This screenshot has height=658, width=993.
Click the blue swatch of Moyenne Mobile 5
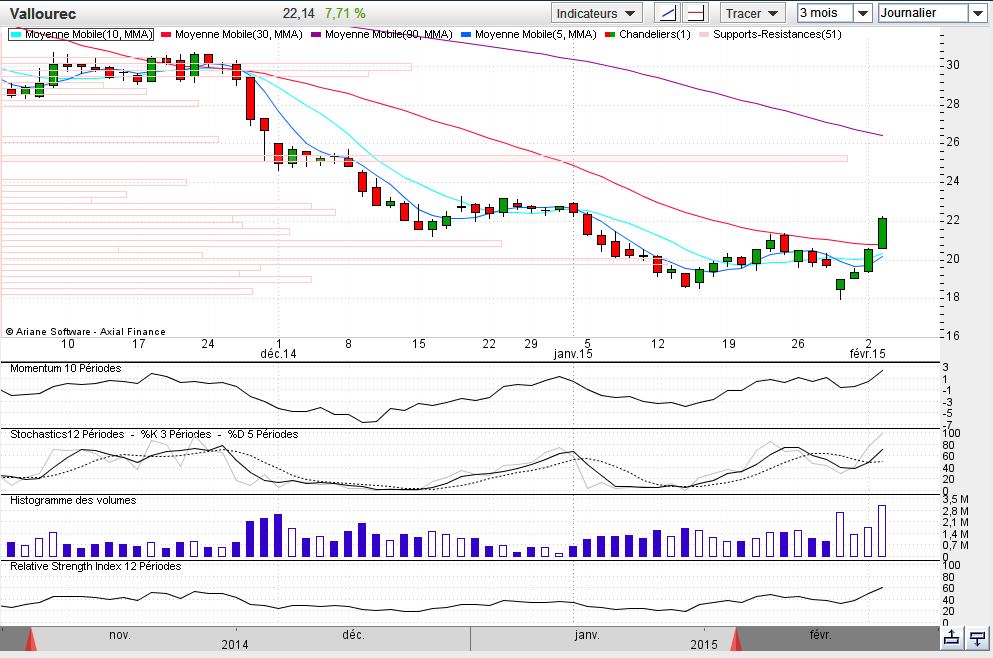(x=466, y=35)
